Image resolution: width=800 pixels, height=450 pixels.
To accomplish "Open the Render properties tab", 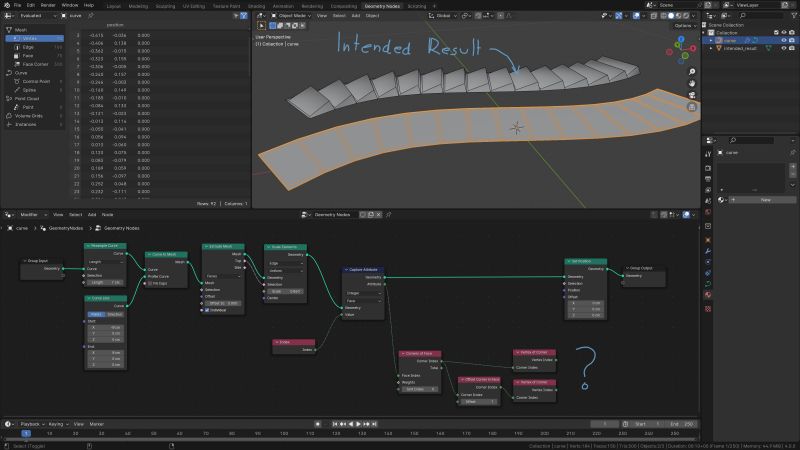I will 708,168.
